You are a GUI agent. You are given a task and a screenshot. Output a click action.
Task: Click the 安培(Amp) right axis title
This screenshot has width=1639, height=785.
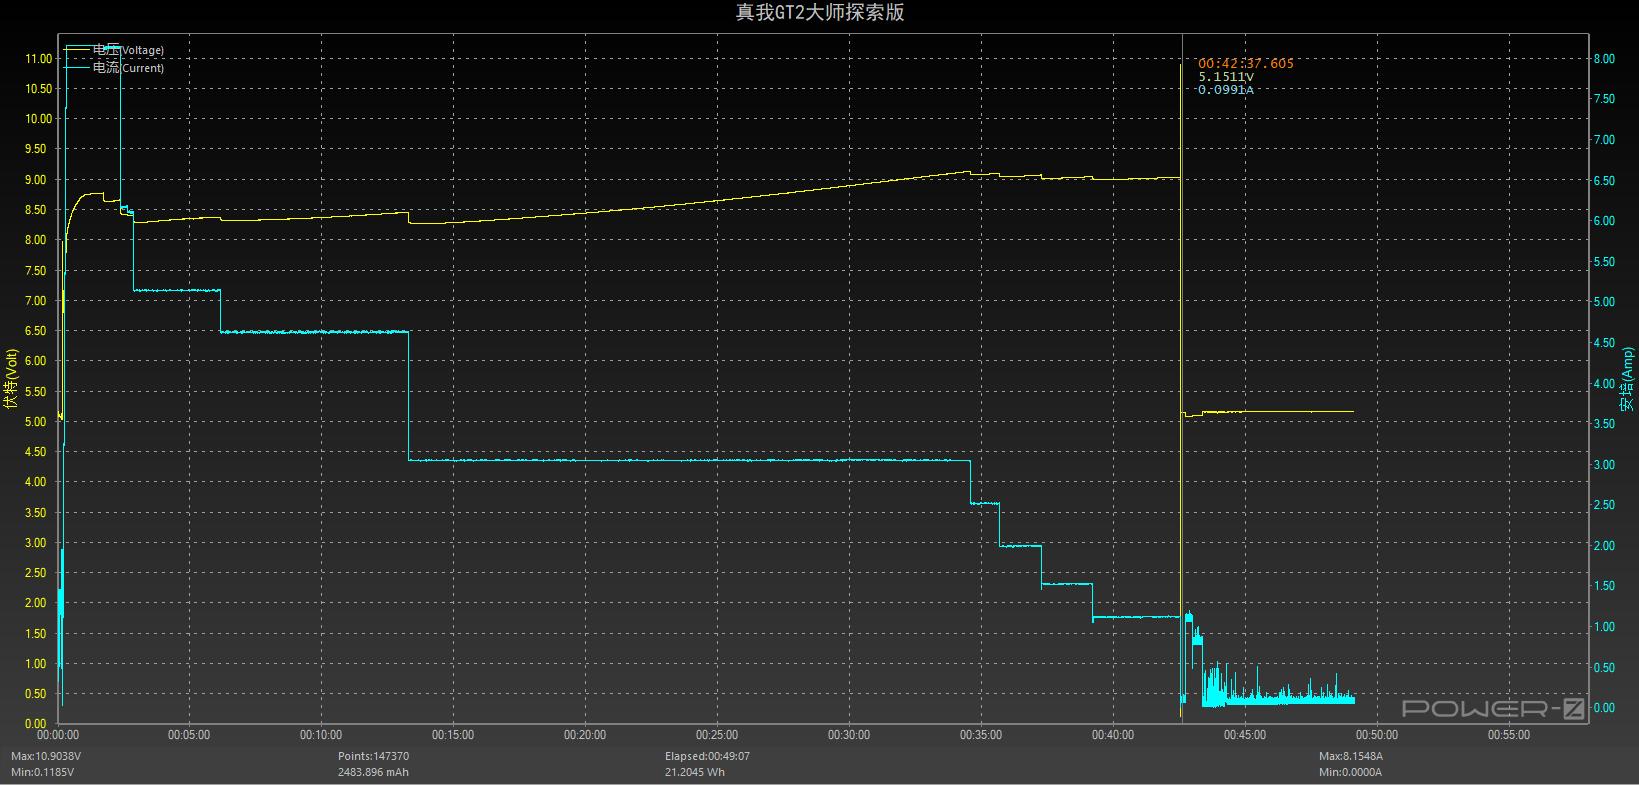1627,380
